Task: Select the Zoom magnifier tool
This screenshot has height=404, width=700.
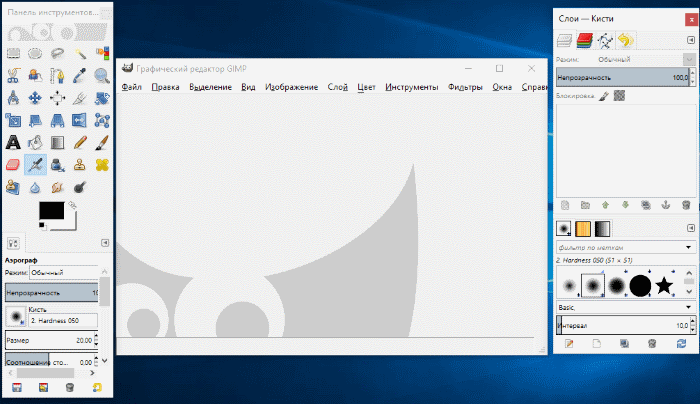Action: click(x=102, y=74)
